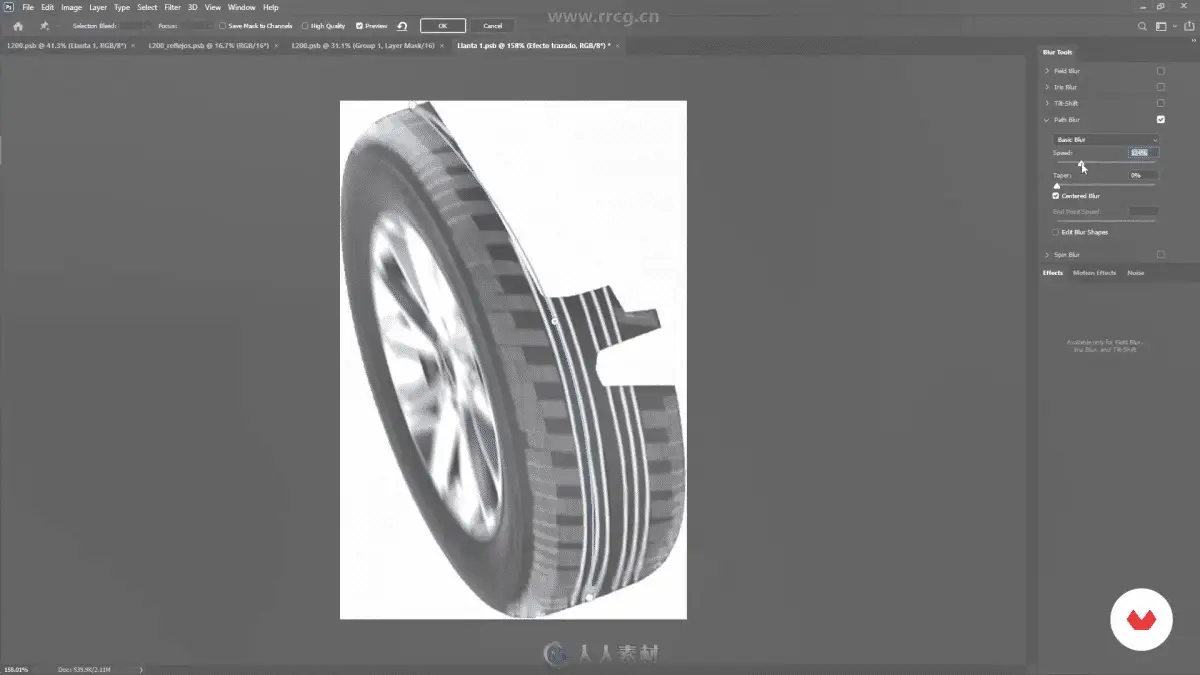The image size is (1200, 675).
Task: Open the Type menu
Action: (122, 7)
